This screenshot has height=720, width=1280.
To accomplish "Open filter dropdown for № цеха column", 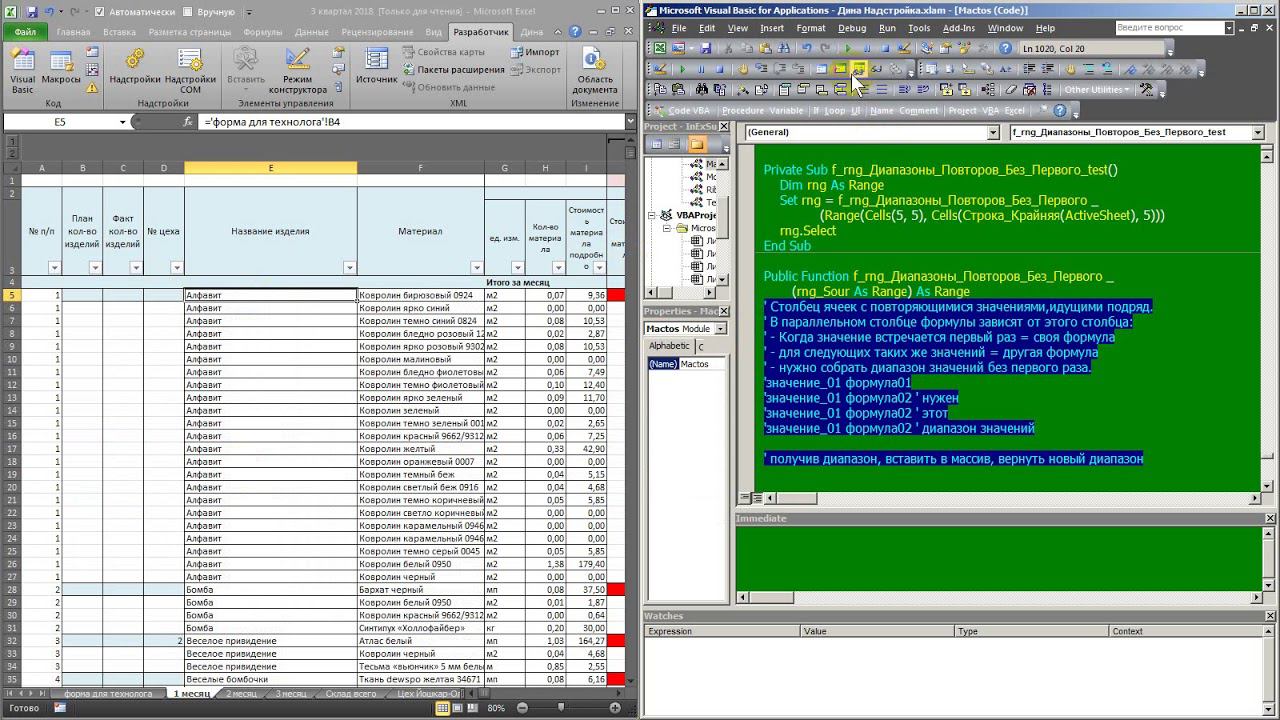I will click(x=177, y=267).
